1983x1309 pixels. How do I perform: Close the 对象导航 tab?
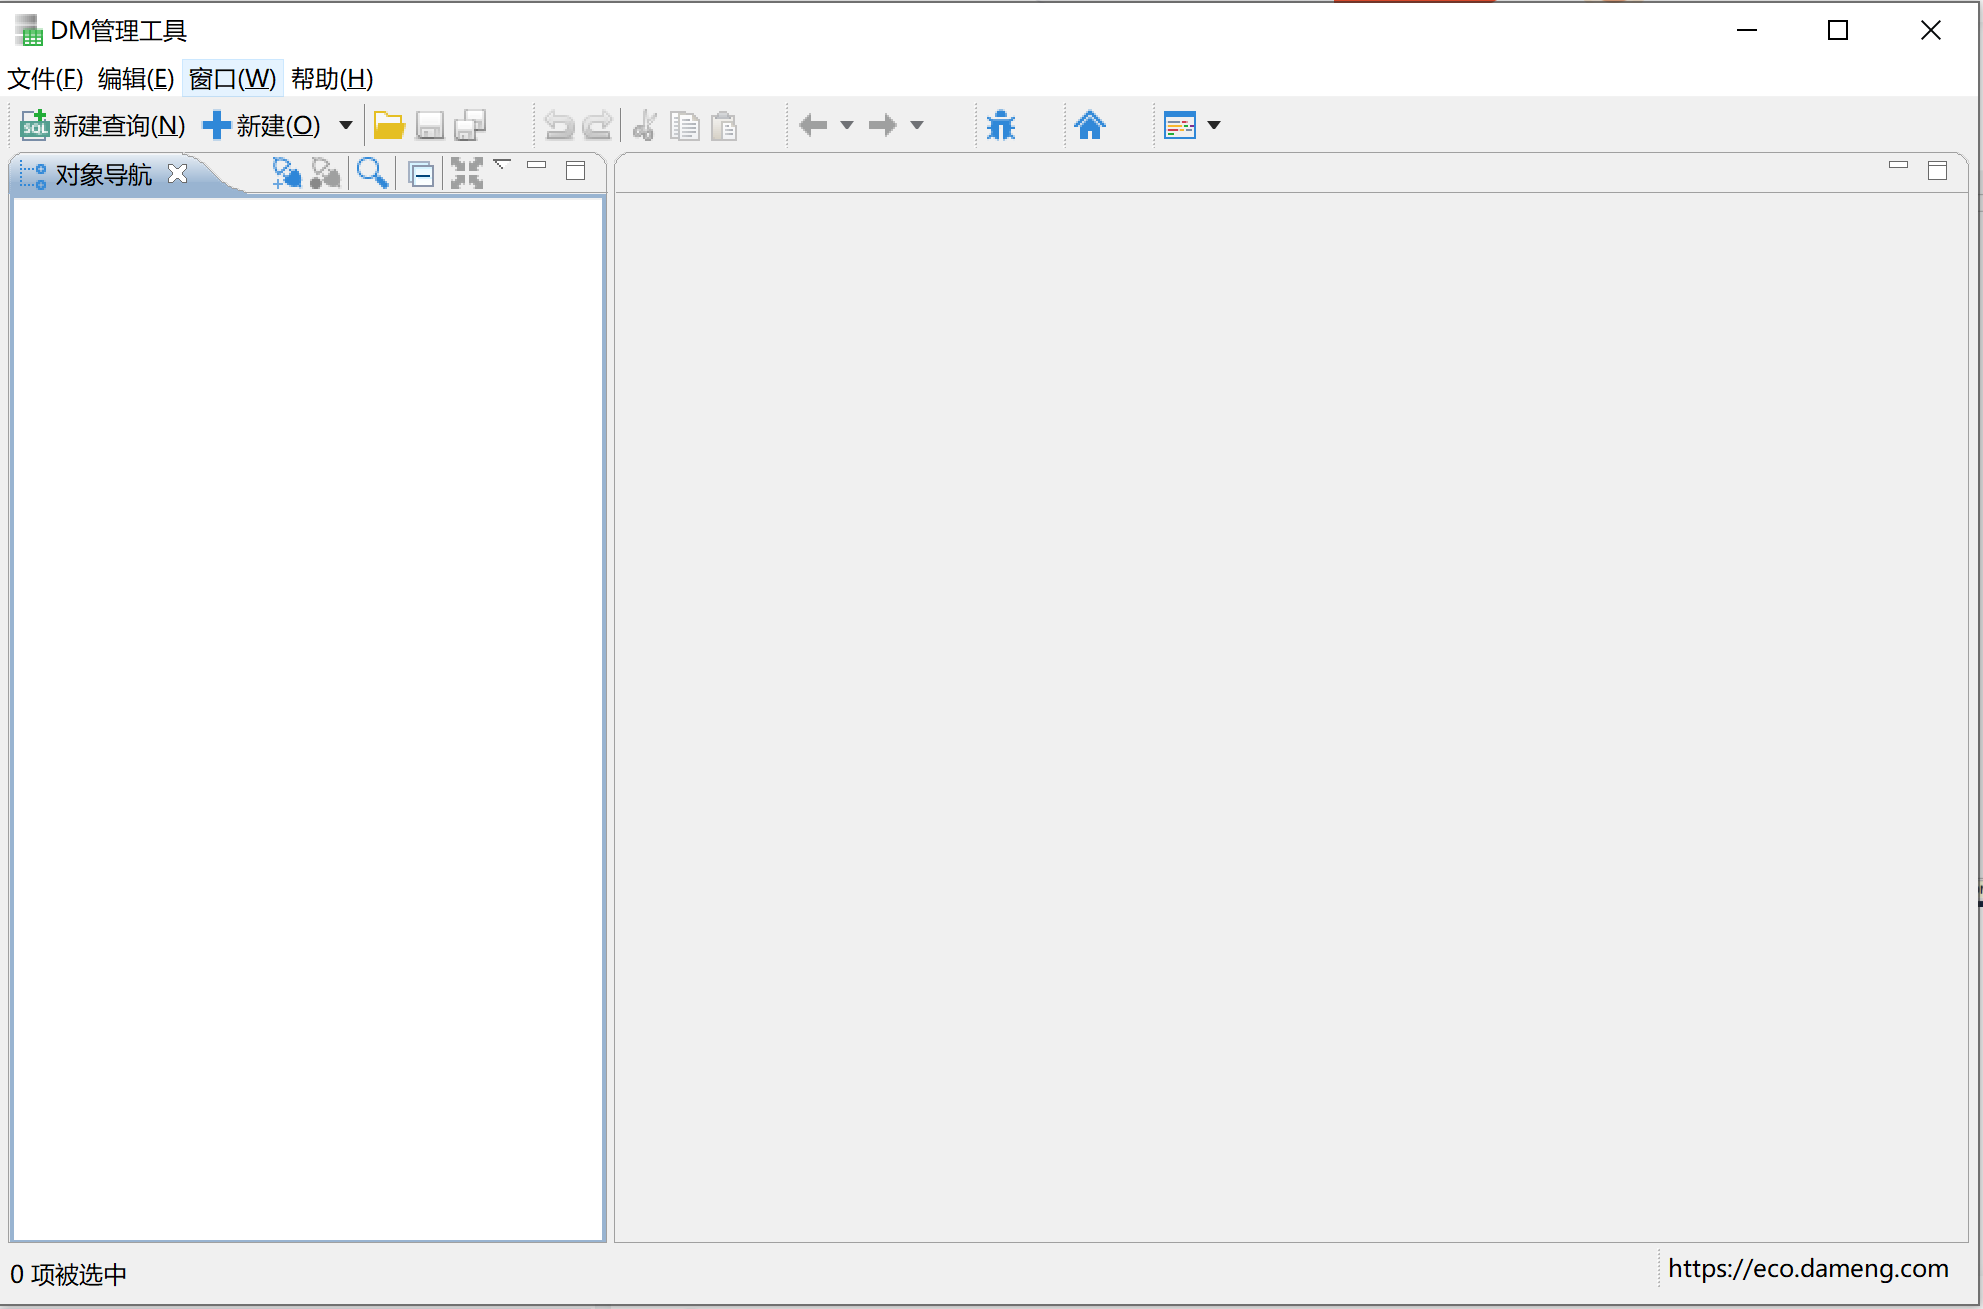tap(178, 174)
